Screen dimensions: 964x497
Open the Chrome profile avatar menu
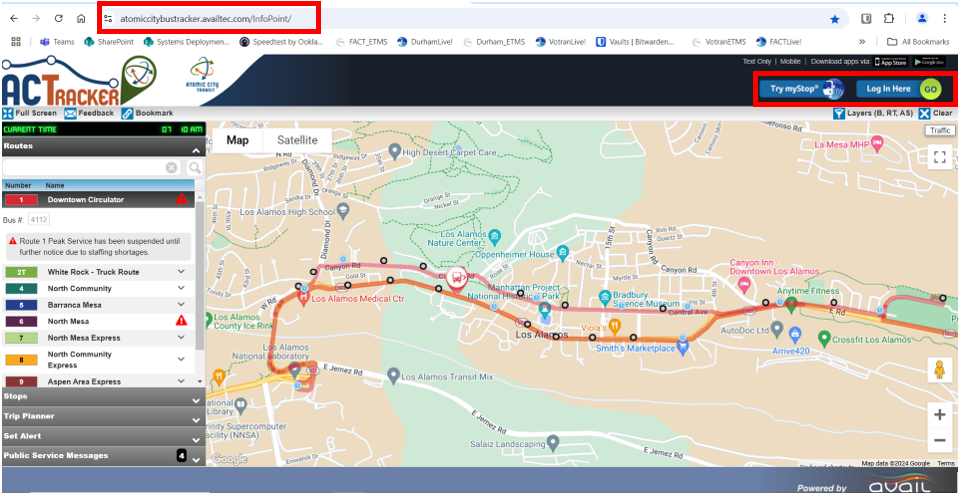[922, 19]
